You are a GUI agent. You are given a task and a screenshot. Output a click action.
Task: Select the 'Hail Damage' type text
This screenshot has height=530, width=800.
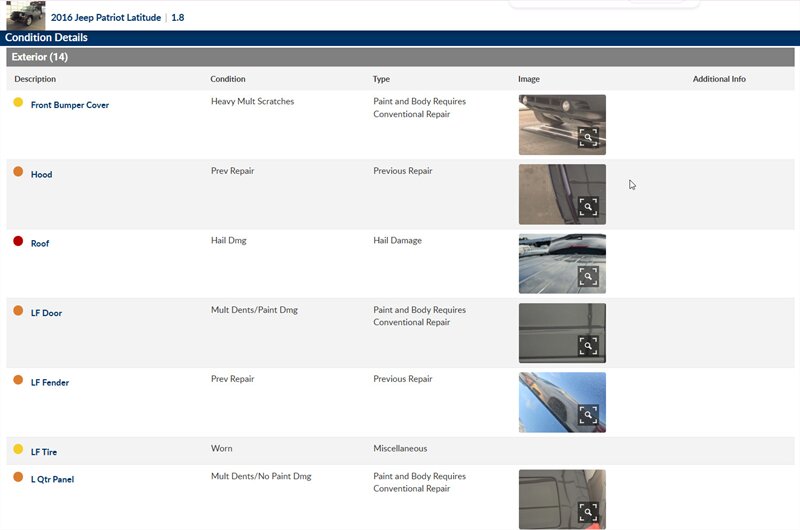click(397, 240)
